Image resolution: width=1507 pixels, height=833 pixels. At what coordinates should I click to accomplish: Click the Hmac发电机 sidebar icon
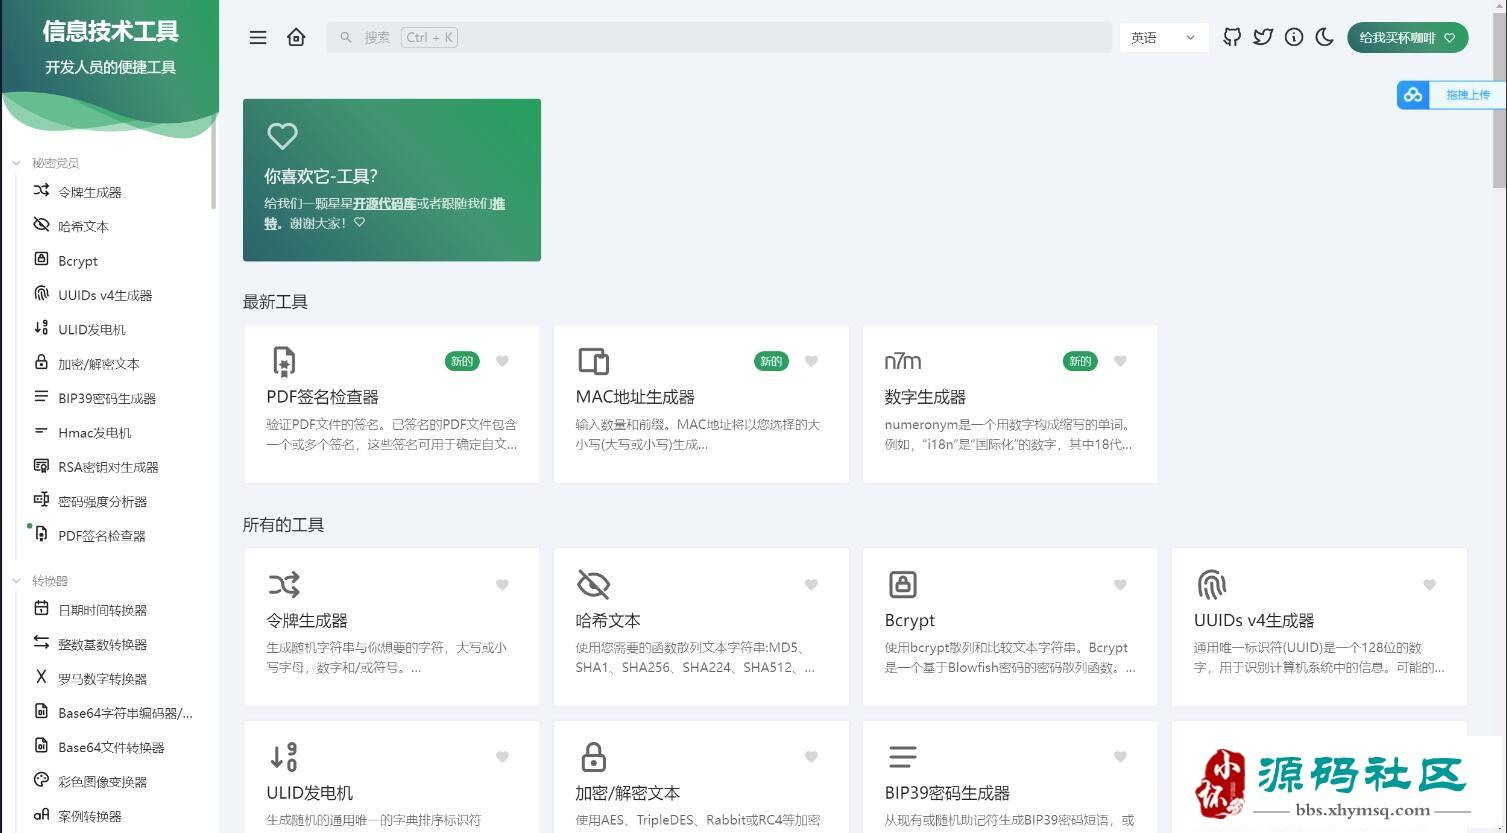coord(41,432)
